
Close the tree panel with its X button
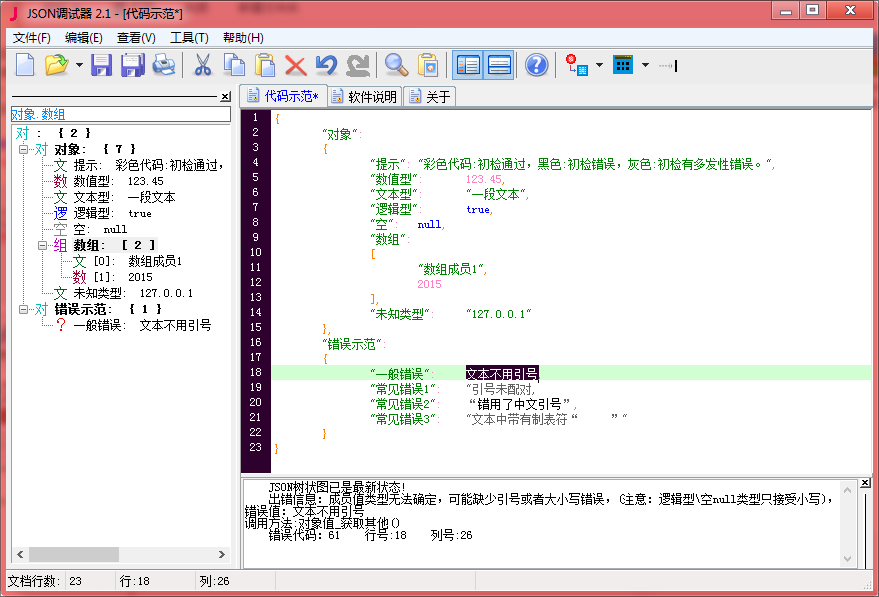225,96
